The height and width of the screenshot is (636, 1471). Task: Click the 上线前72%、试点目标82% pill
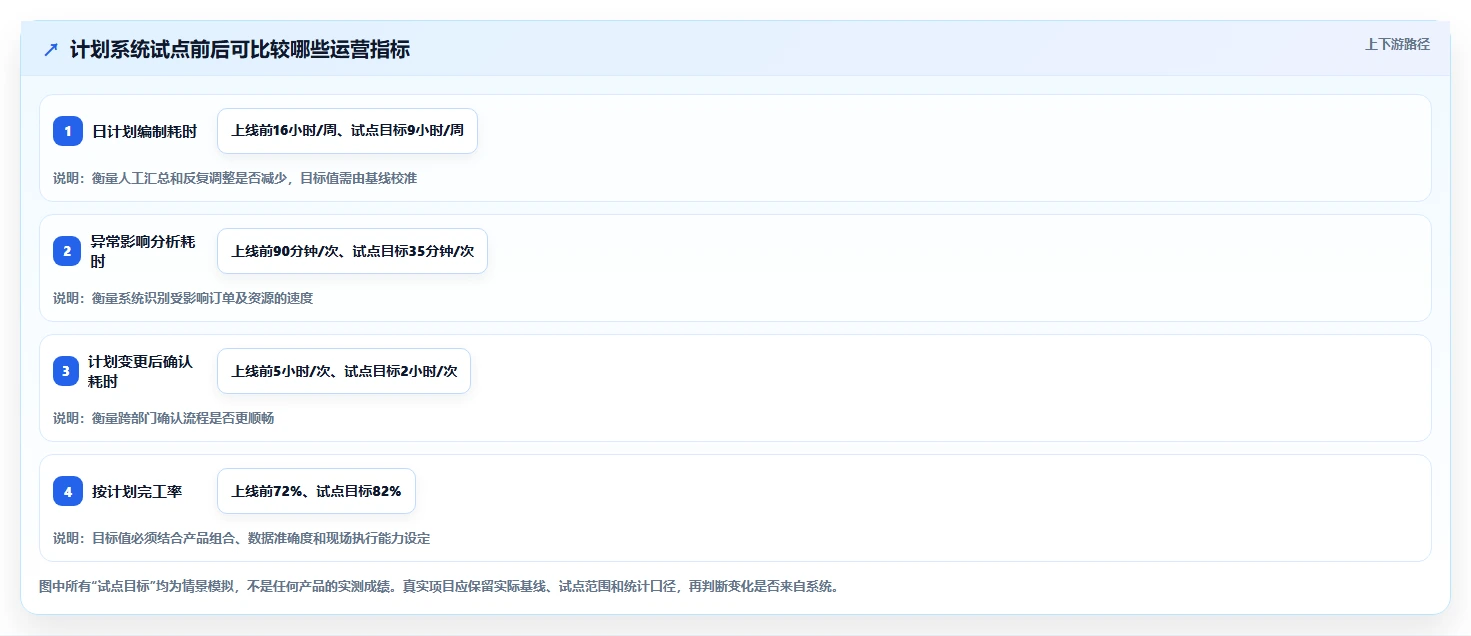pyautogui.click(x=316, y=491)
